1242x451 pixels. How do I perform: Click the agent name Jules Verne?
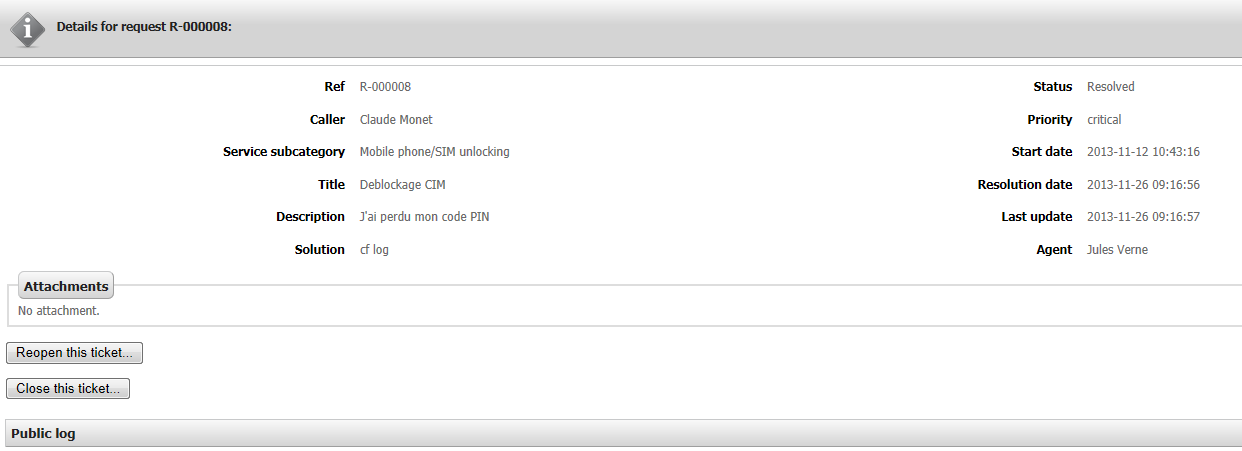coord(1117,250)
